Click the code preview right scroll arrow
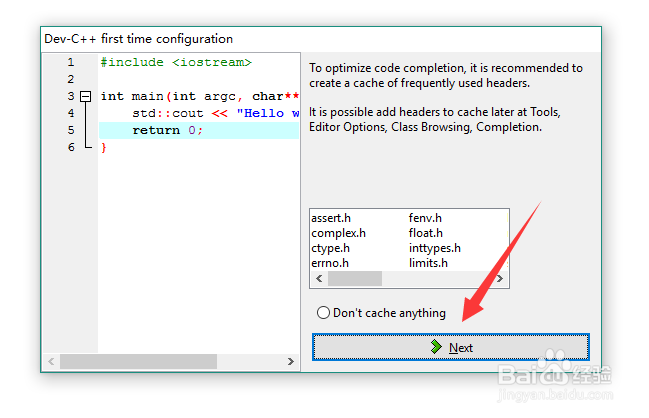This screenshot has height=418, width=649. pos(291,361)
